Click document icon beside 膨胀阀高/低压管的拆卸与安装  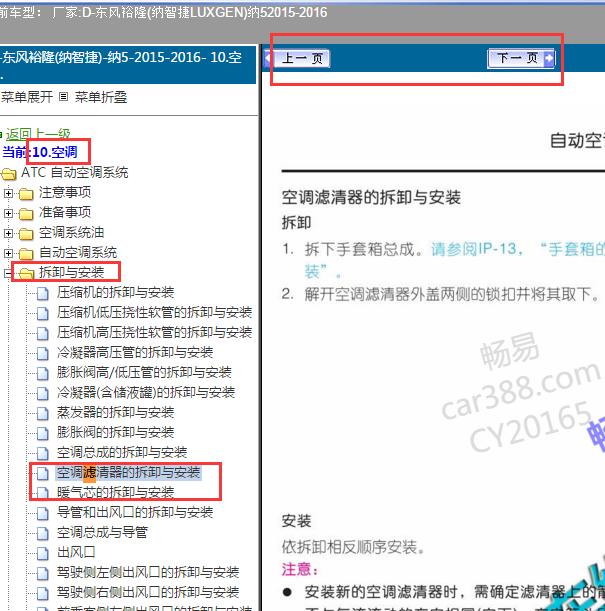tap(42, 373)
